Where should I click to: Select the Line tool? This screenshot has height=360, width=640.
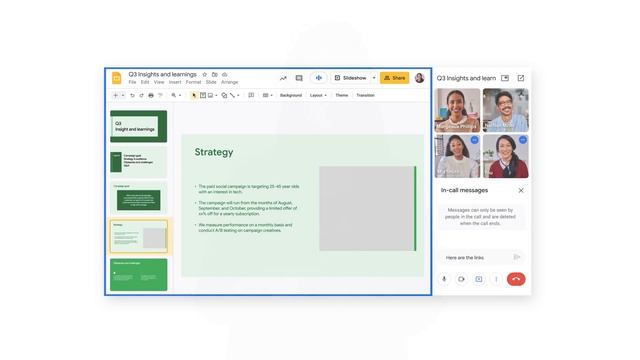(x=232, y=95)
